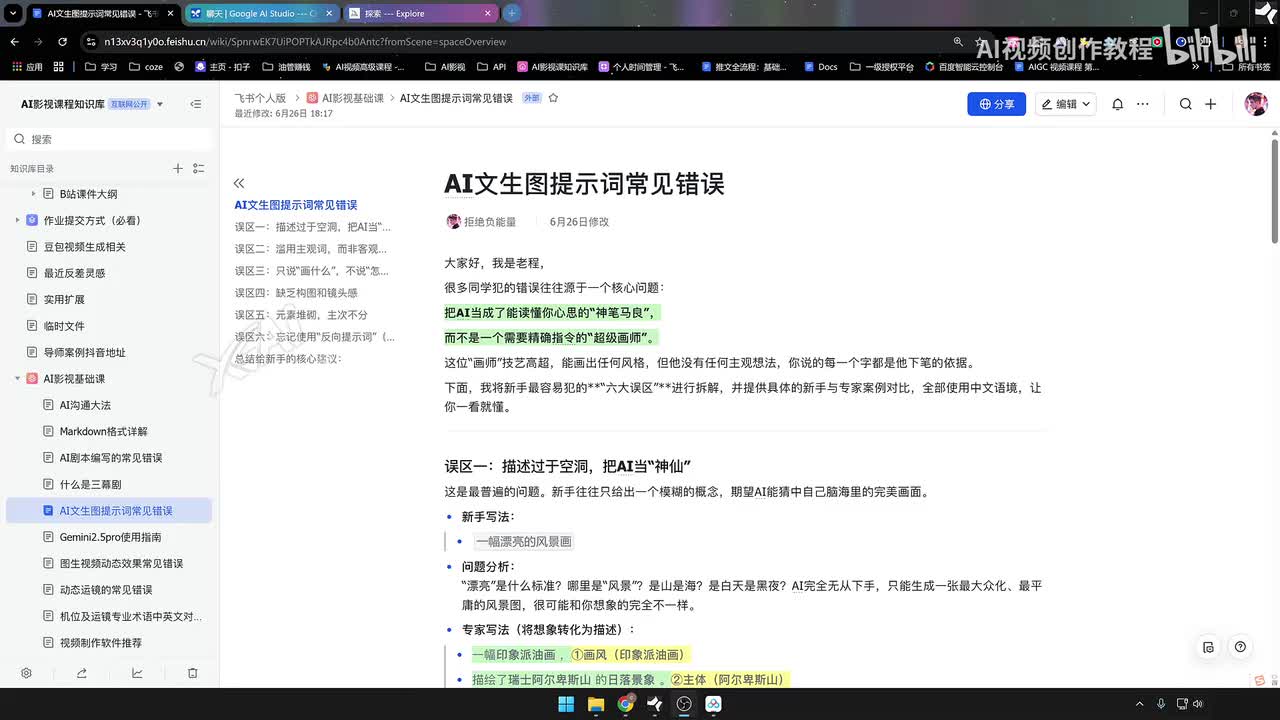The height and width of the screenshot is (720, 1280).
Task: Open the Docs bookmark
Action: pyautogui.click(x=820, y=67)
